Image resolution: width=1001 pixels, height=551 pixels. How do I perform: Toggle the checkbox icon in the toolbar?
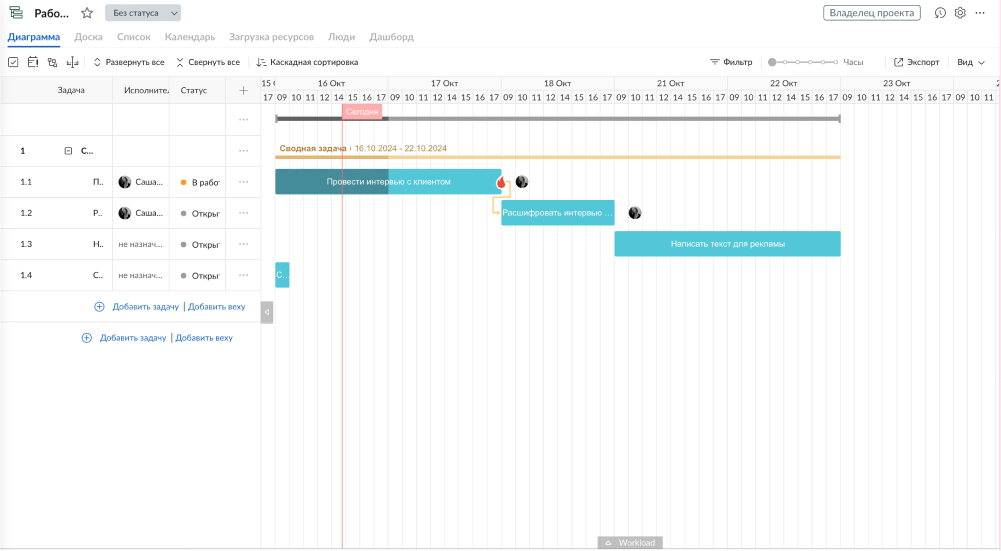pos(13,62)
